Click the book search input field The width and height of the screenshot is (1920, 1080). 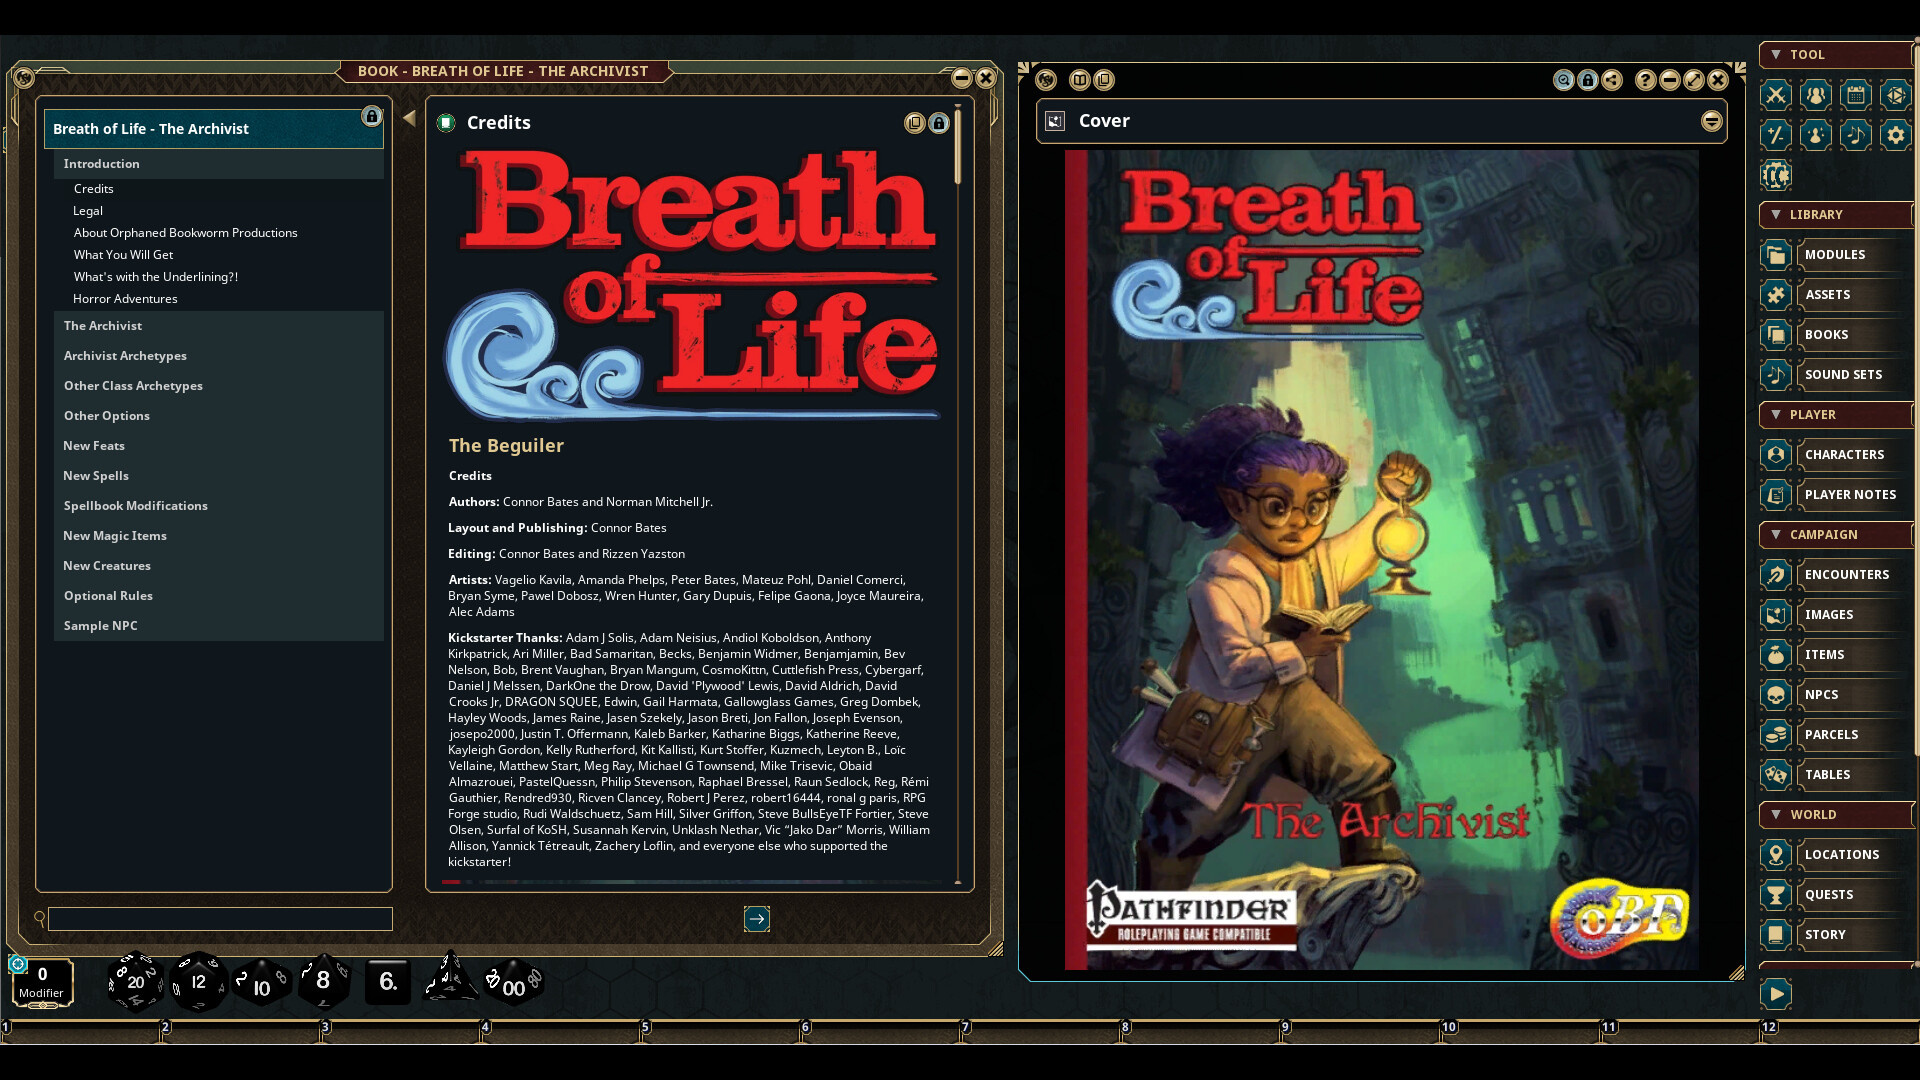(220, 919)
